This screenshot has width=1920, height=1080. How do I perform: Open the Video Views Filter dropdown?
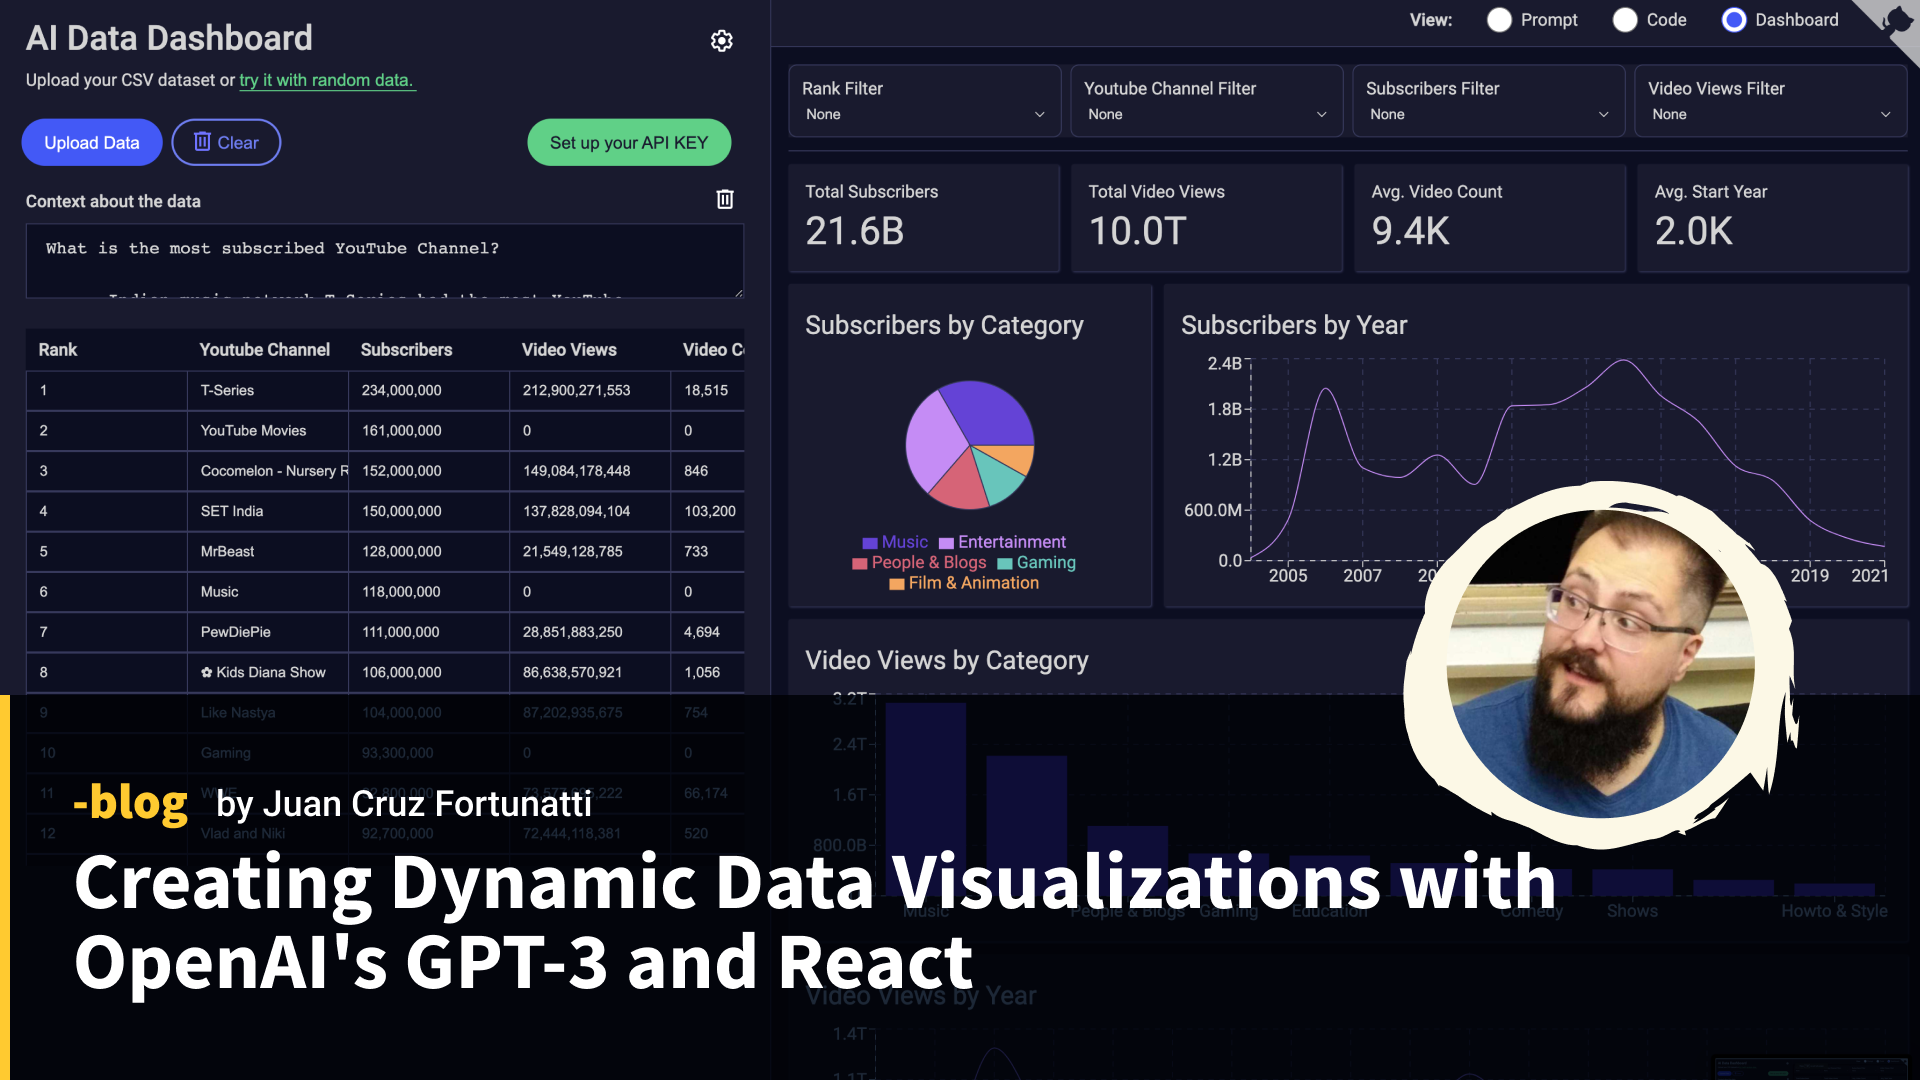tap(1770, 102)
